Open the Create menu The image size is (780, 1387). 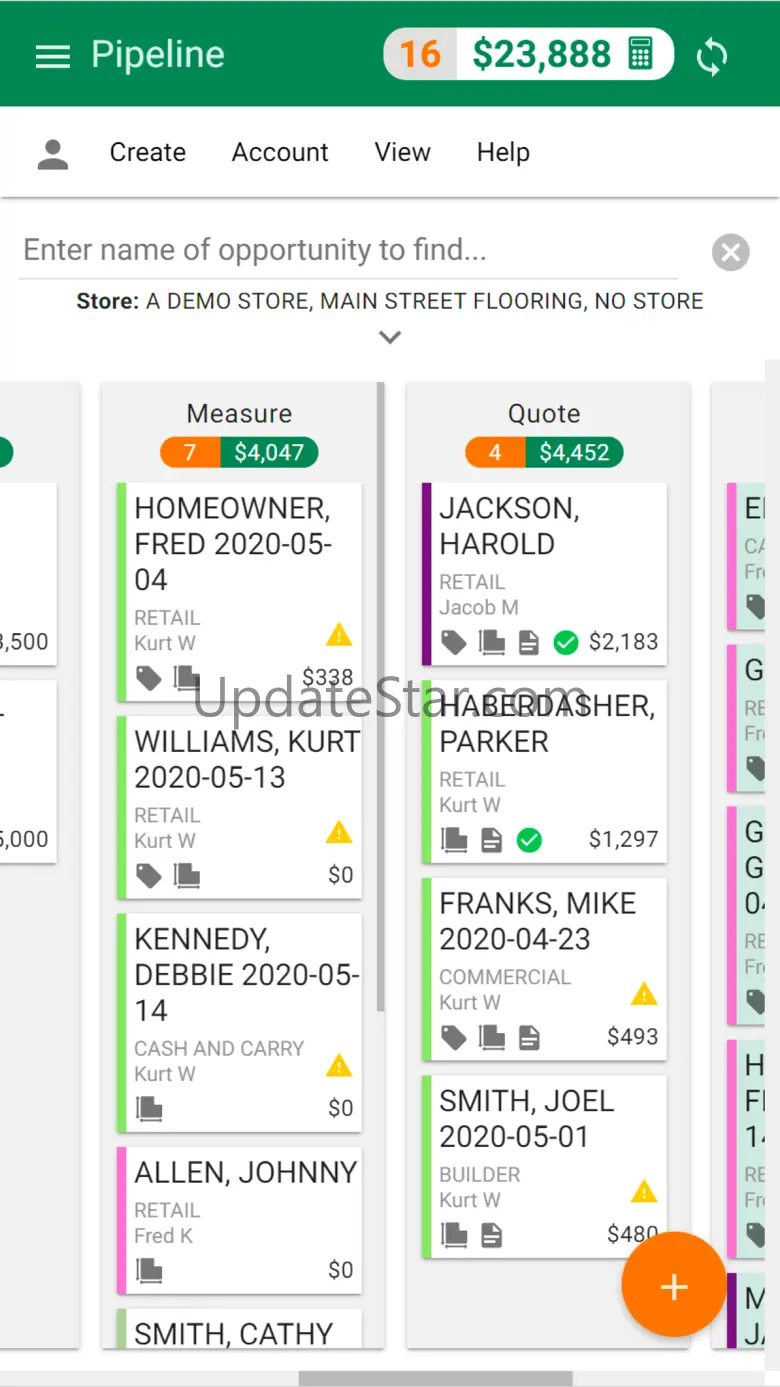coord(148,153)
